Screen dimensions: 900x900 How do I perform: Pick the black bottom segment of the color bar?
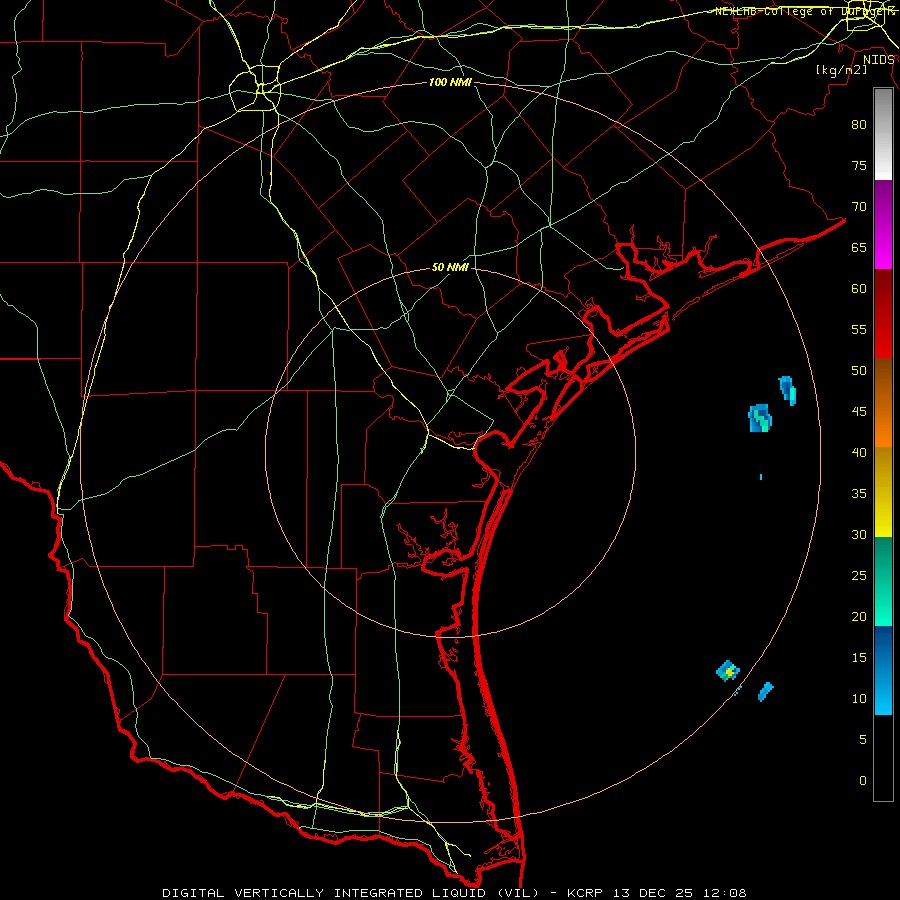(883, 758)
